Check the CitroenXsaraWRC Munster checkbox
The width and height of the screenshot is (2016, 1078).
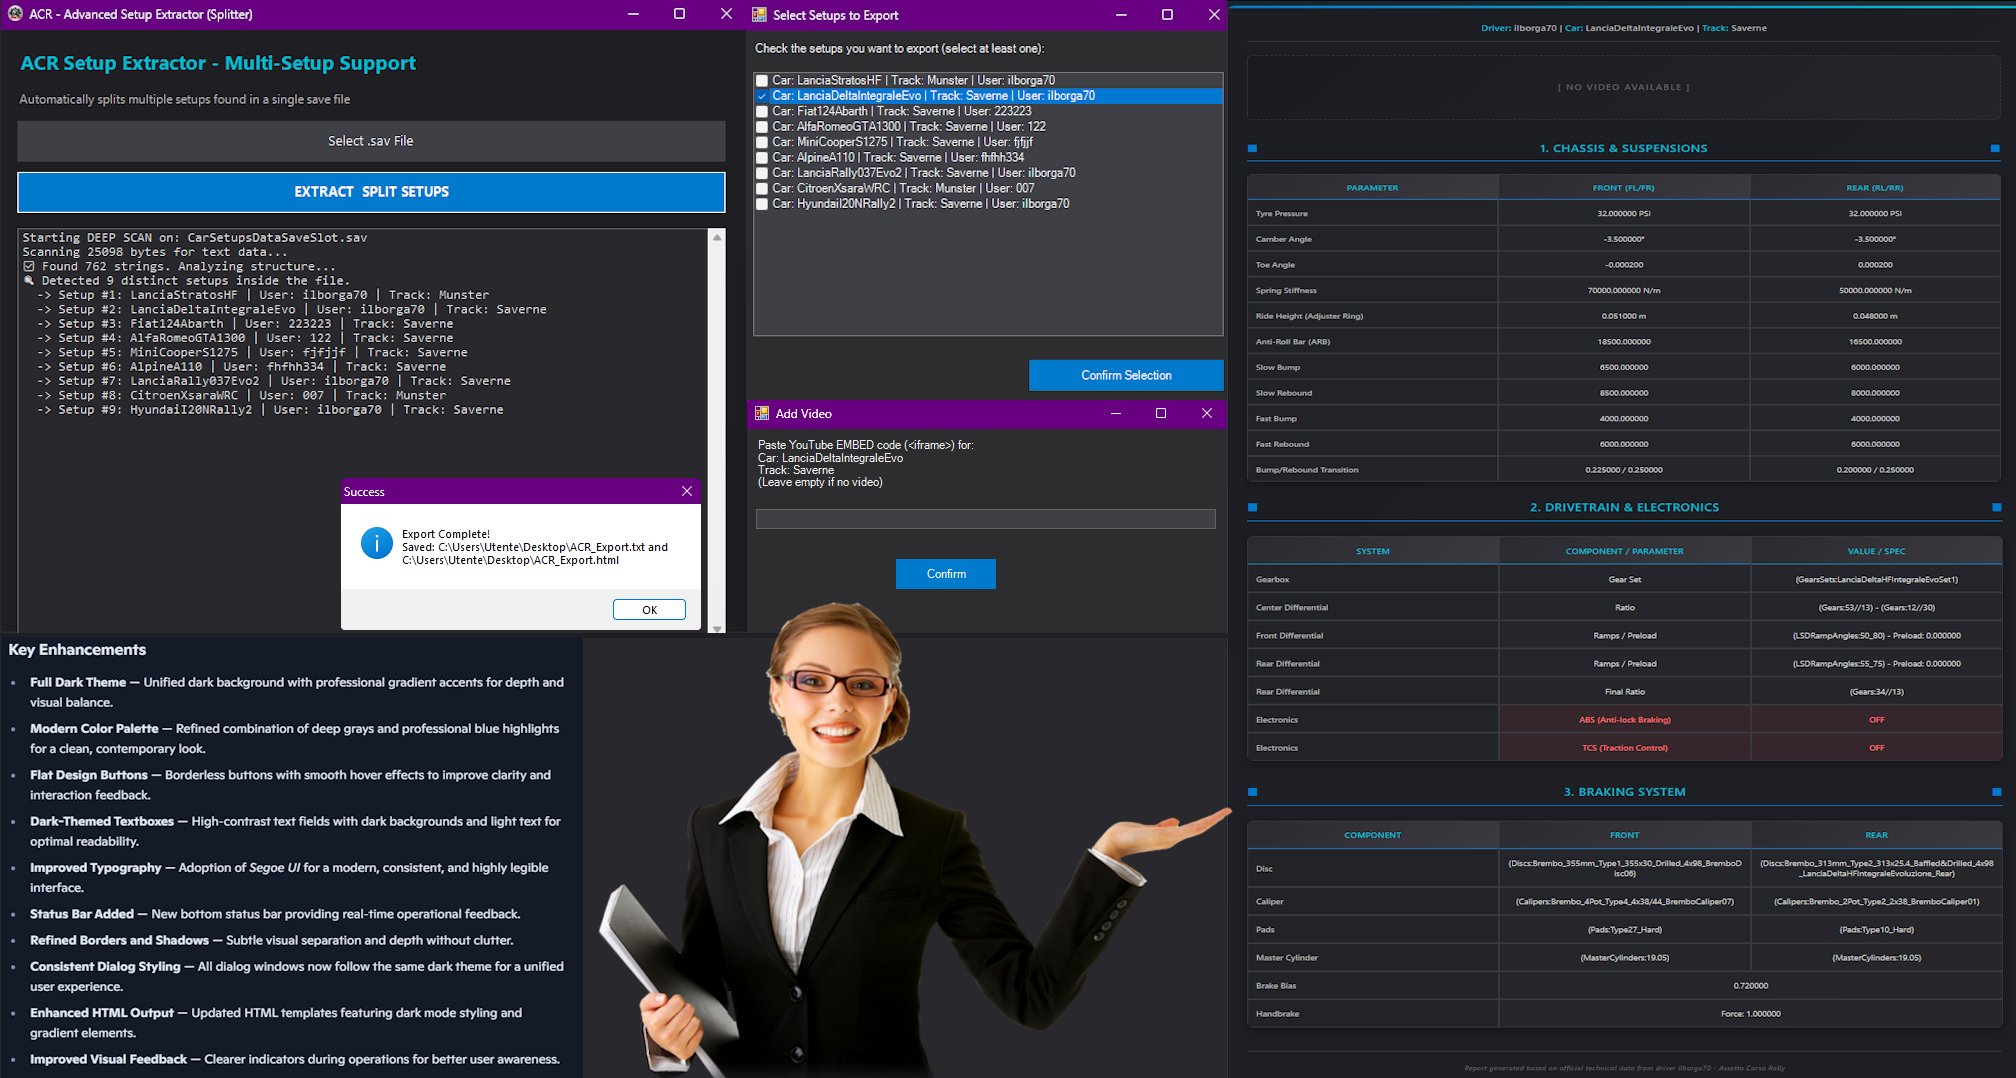tap(762, 188)
